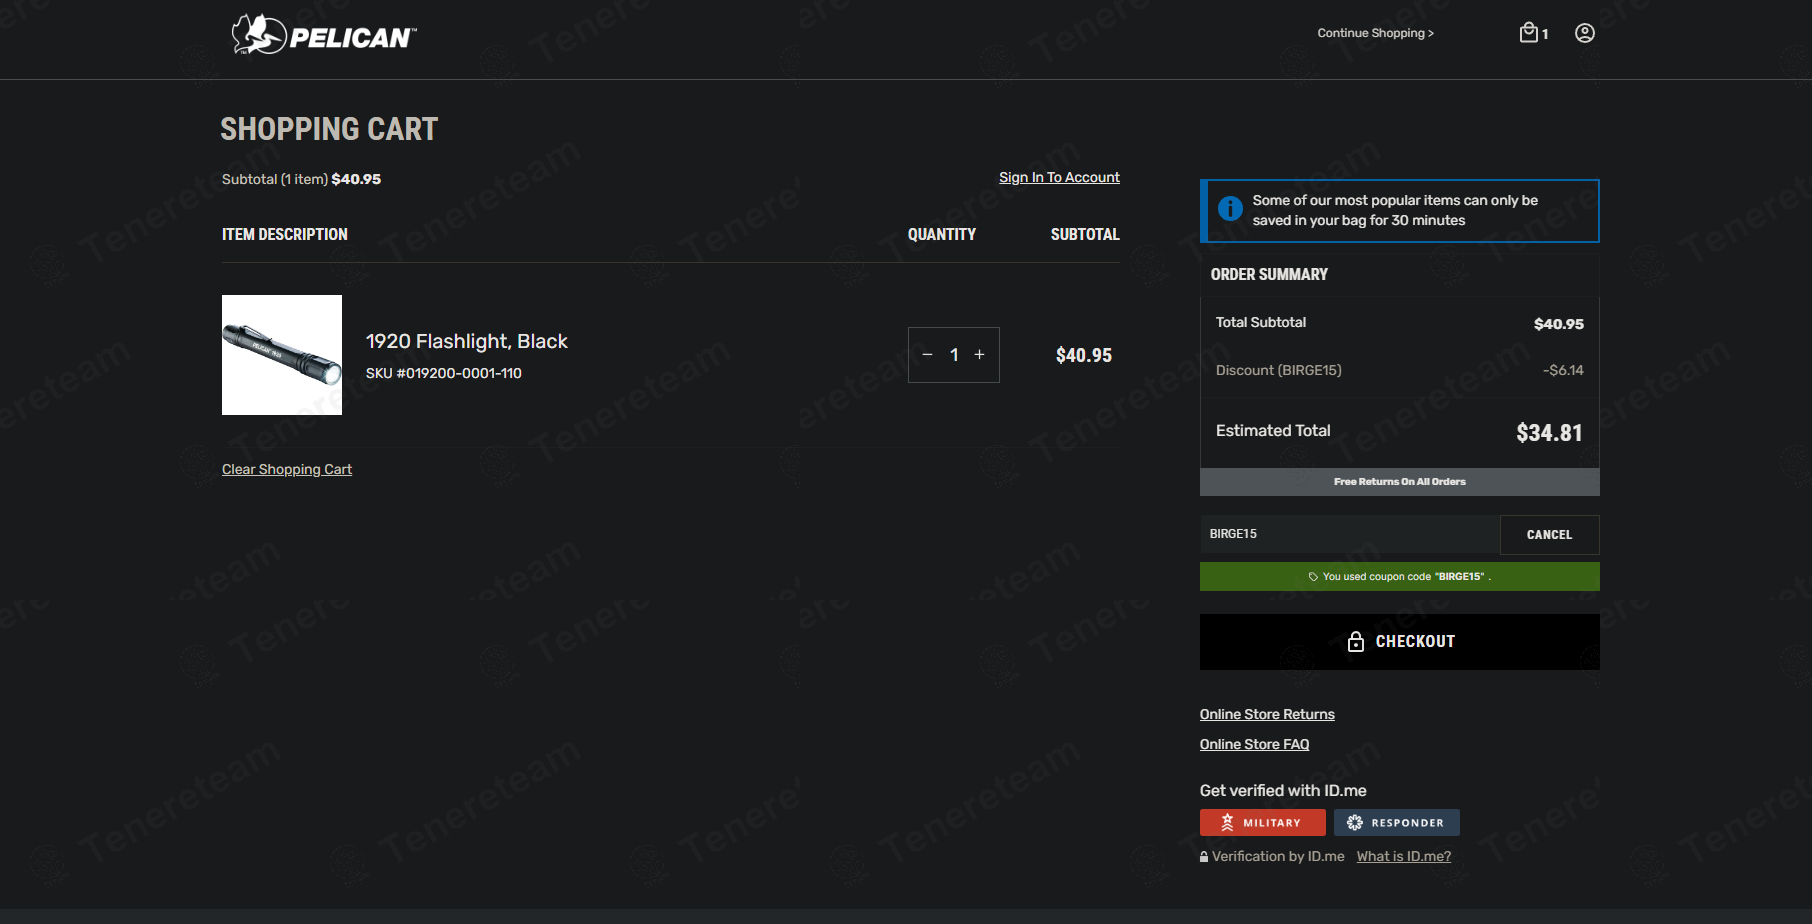Click the blue info icon
Image resolution: width=1812 pixels, height=924 pixels.
1230,209
